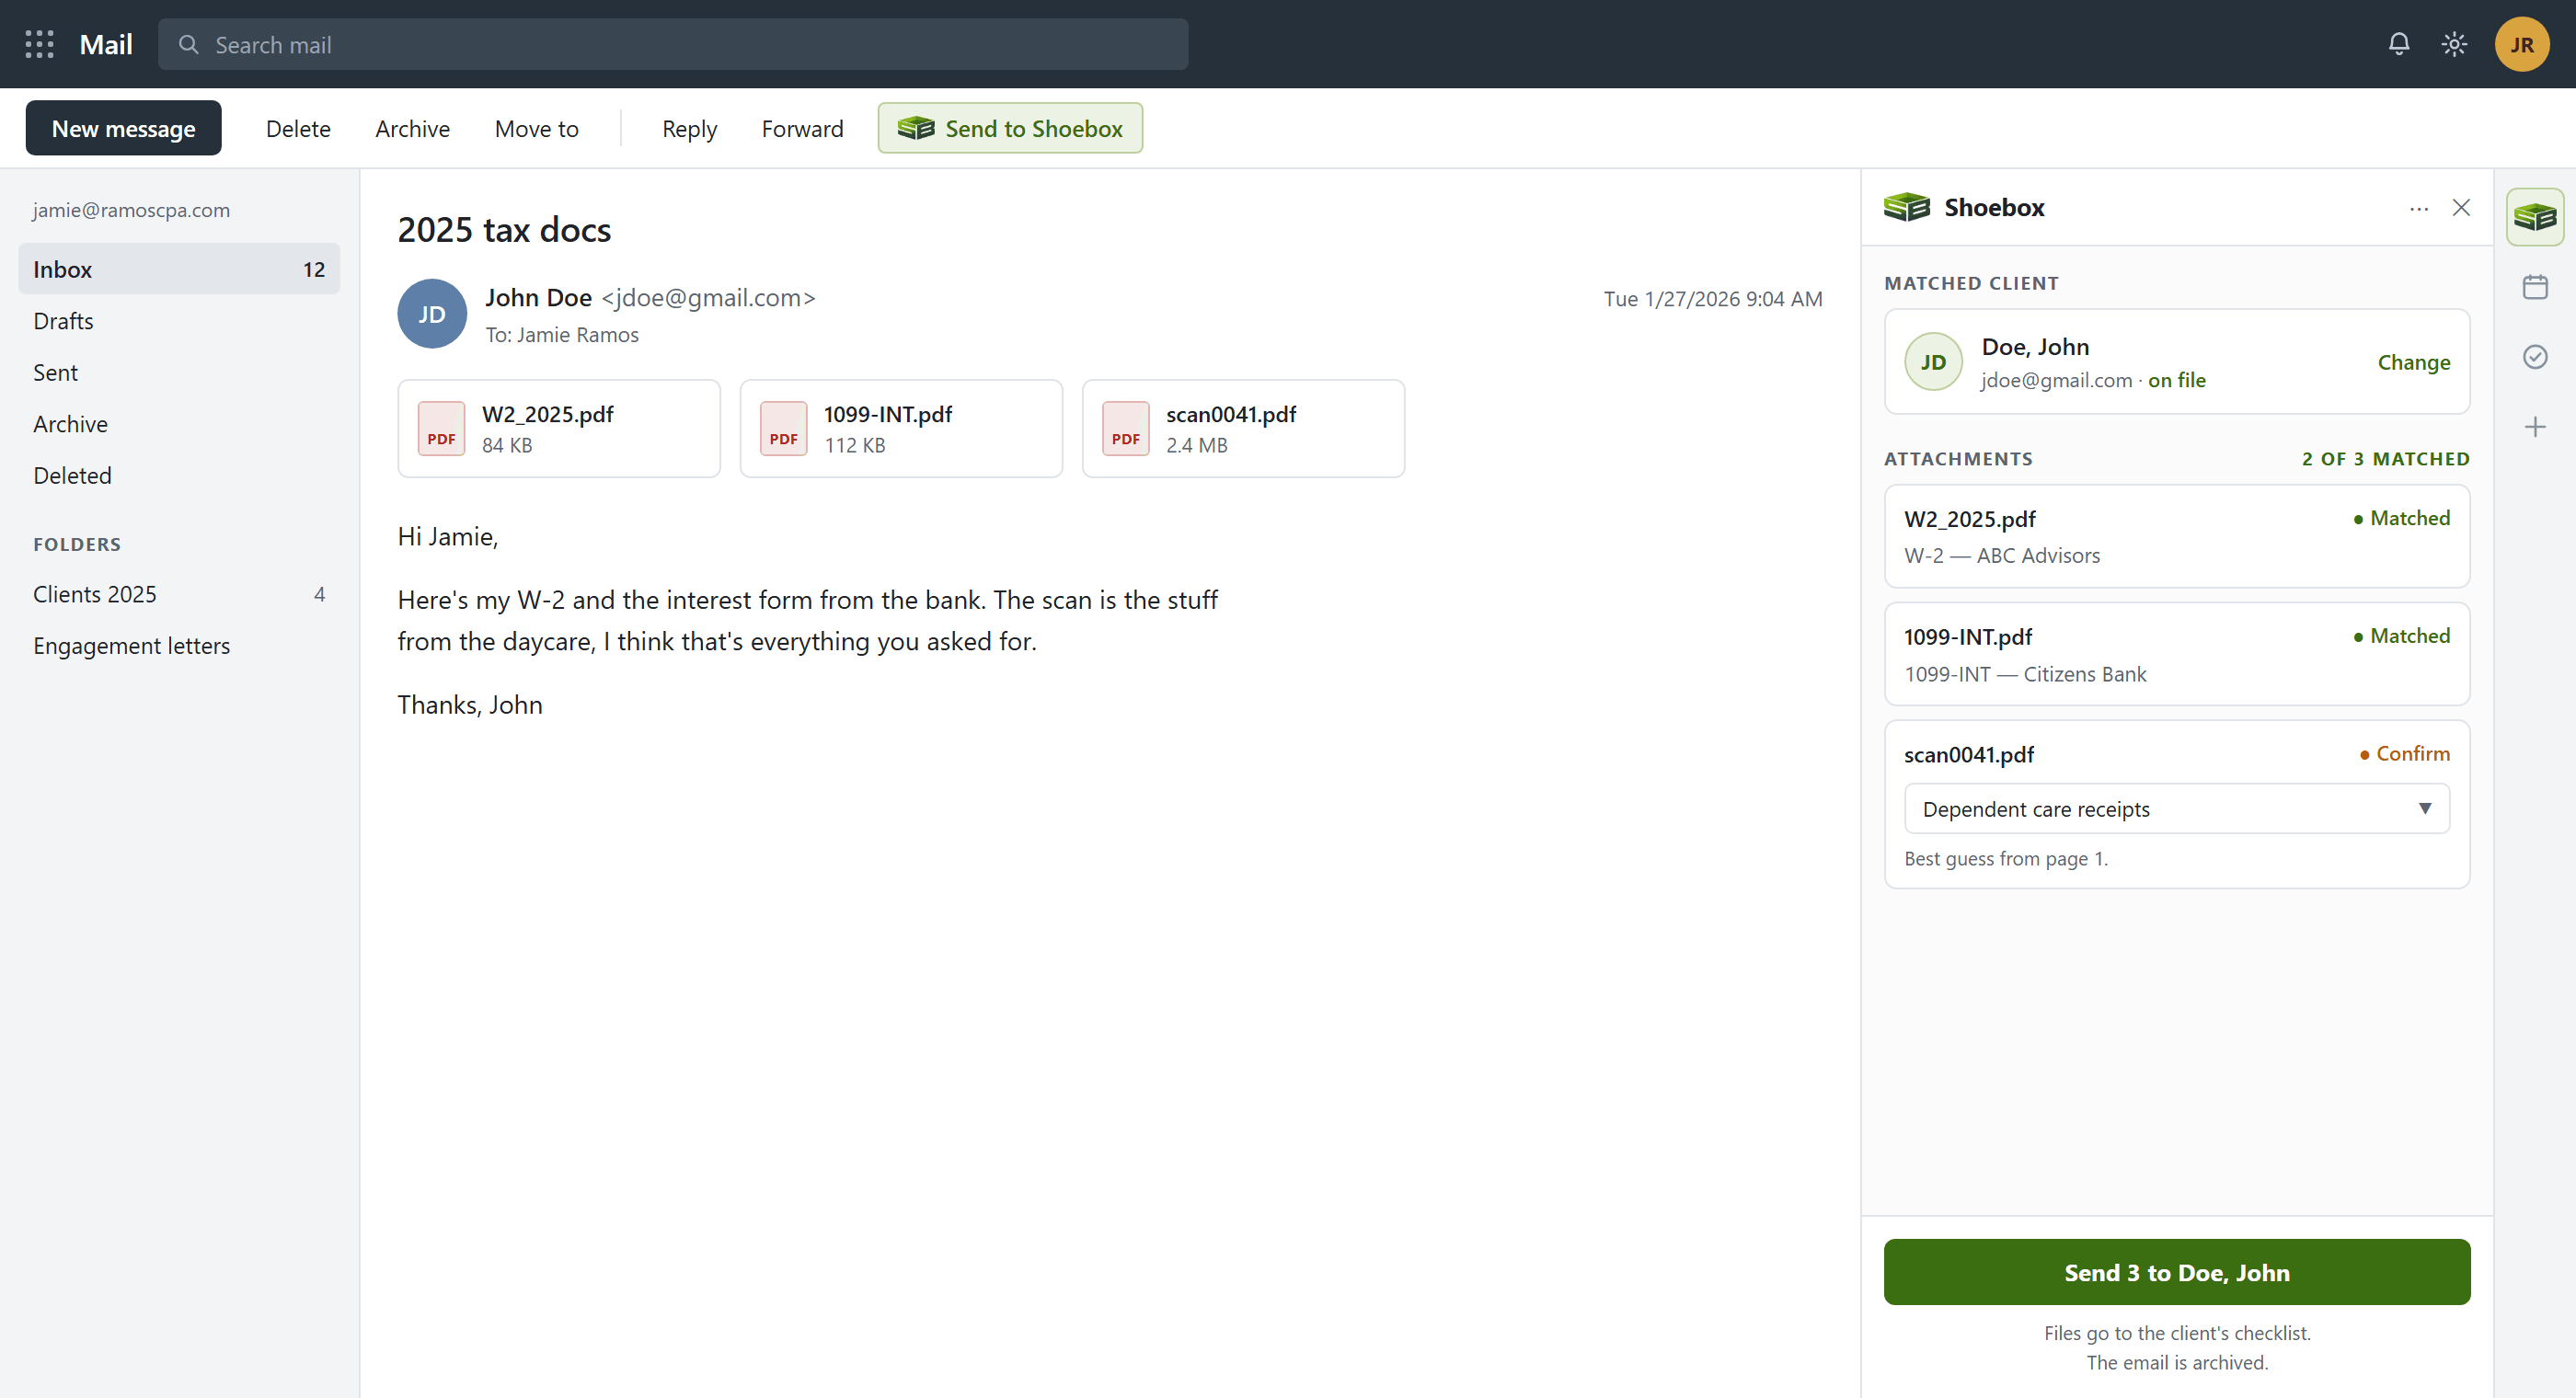
Task: Click the sender address jdoe@gmail.com
Action: tap(708, 298)
